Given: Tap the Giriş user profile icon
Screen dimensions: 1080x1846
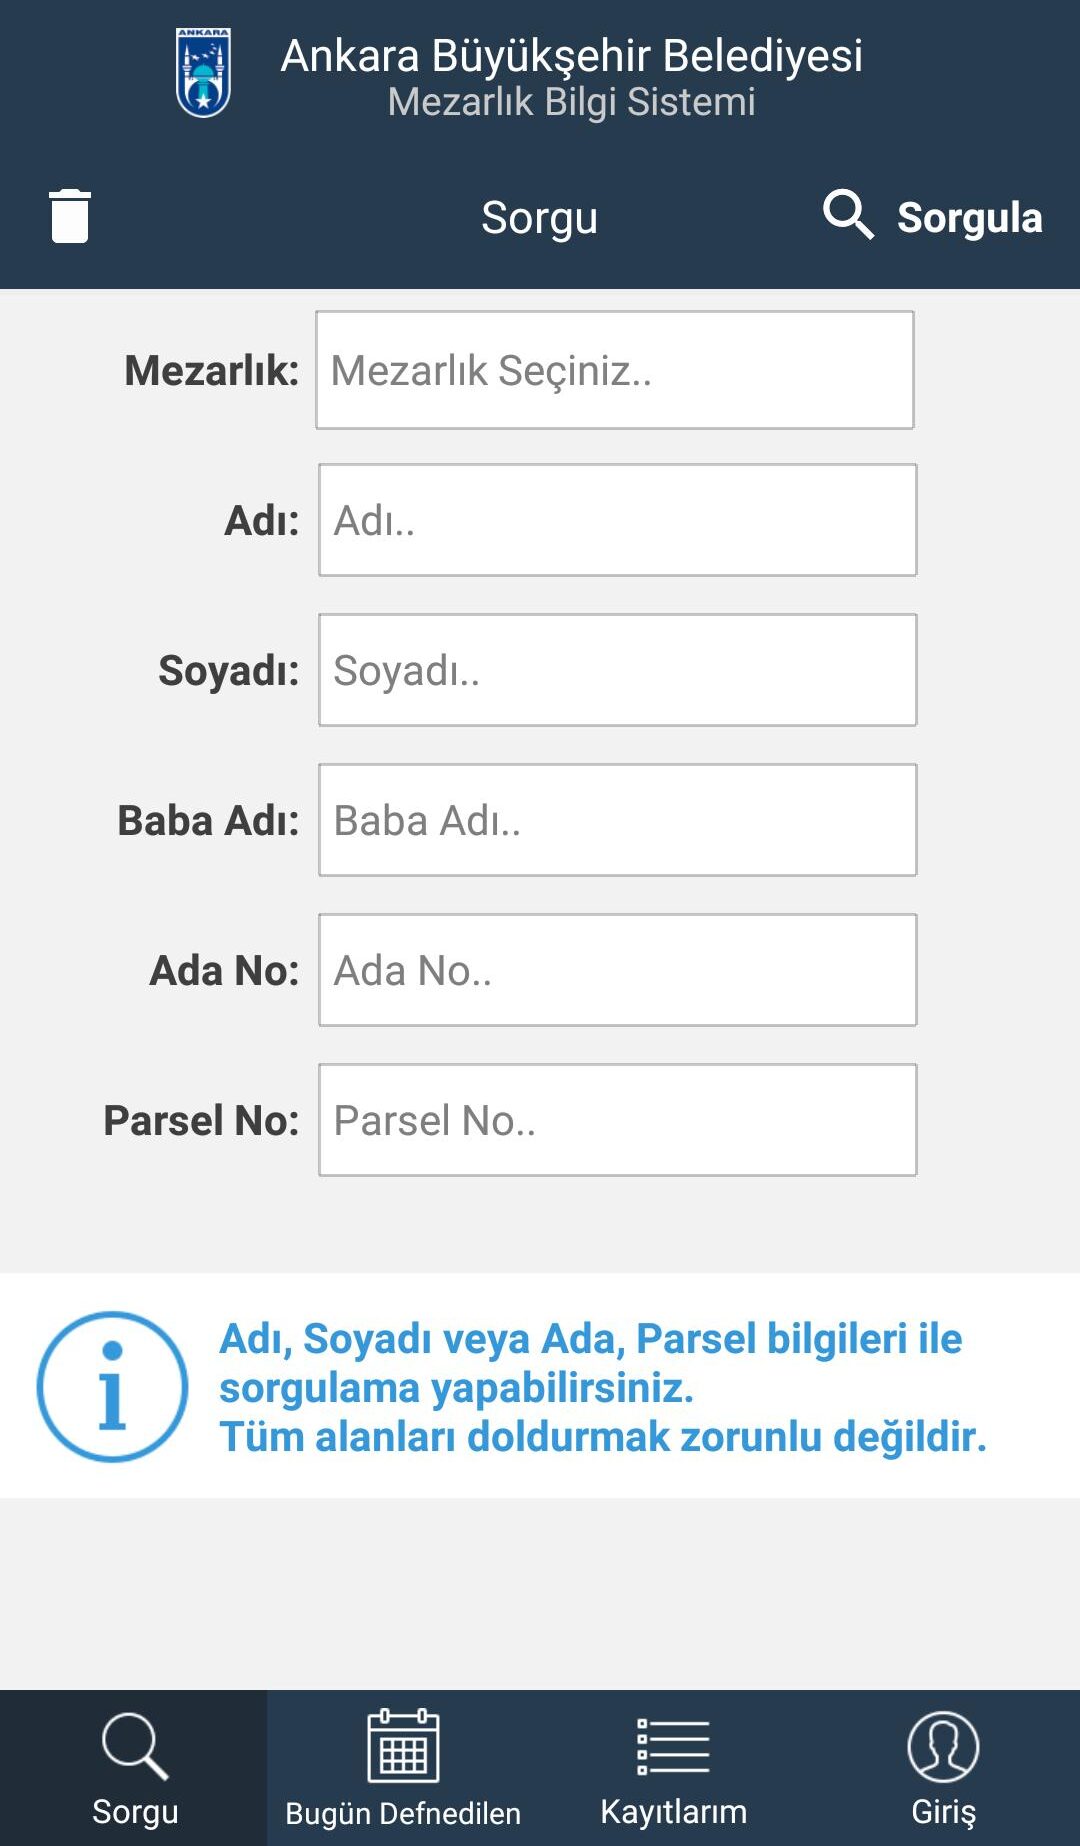Looking at the screenshot, I should tap(943, 1746).
